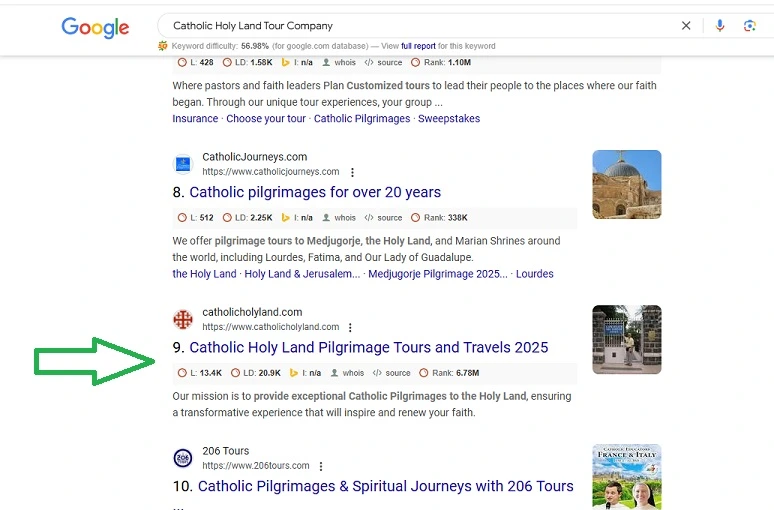The height and width of the screenshot is (510, 774).
Task: Click L: 512 links metric
Action: click(196, 218)
